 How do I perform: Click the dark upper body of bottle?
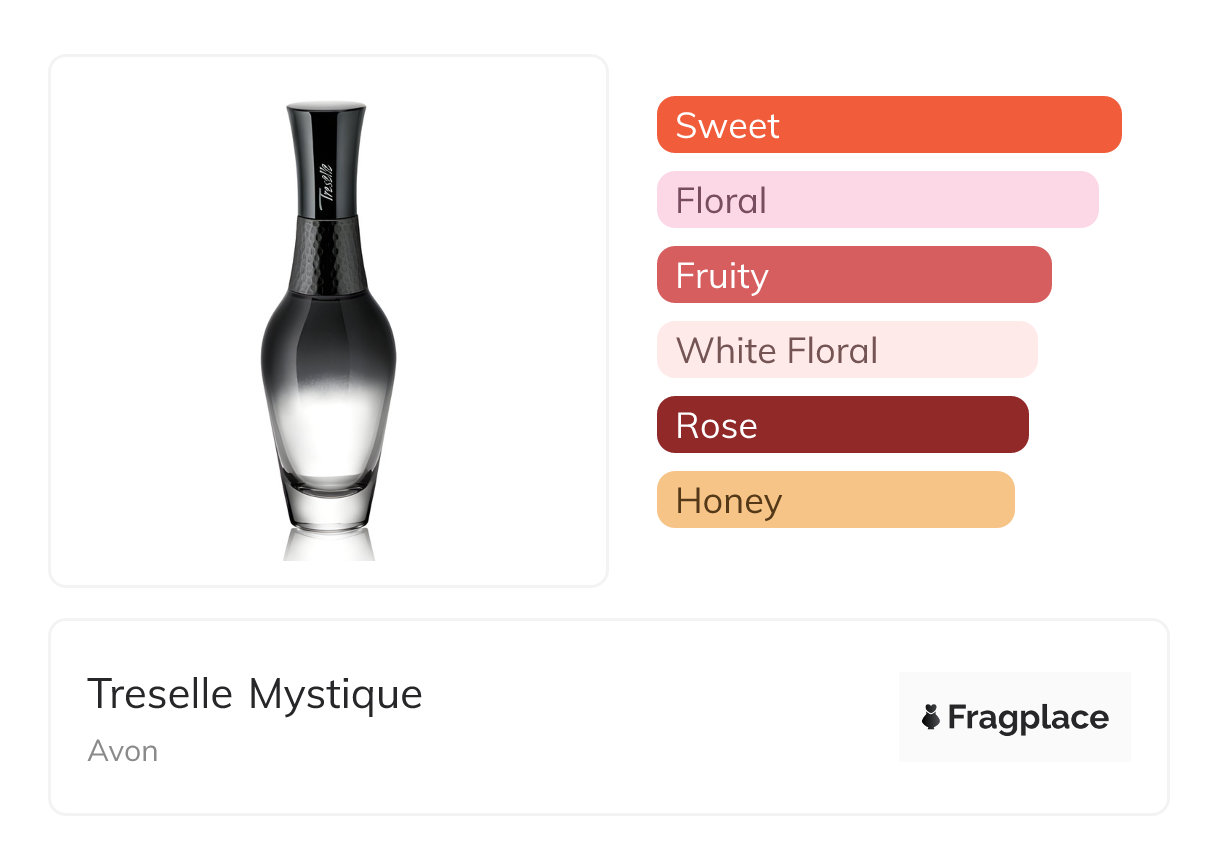point(328,335)
